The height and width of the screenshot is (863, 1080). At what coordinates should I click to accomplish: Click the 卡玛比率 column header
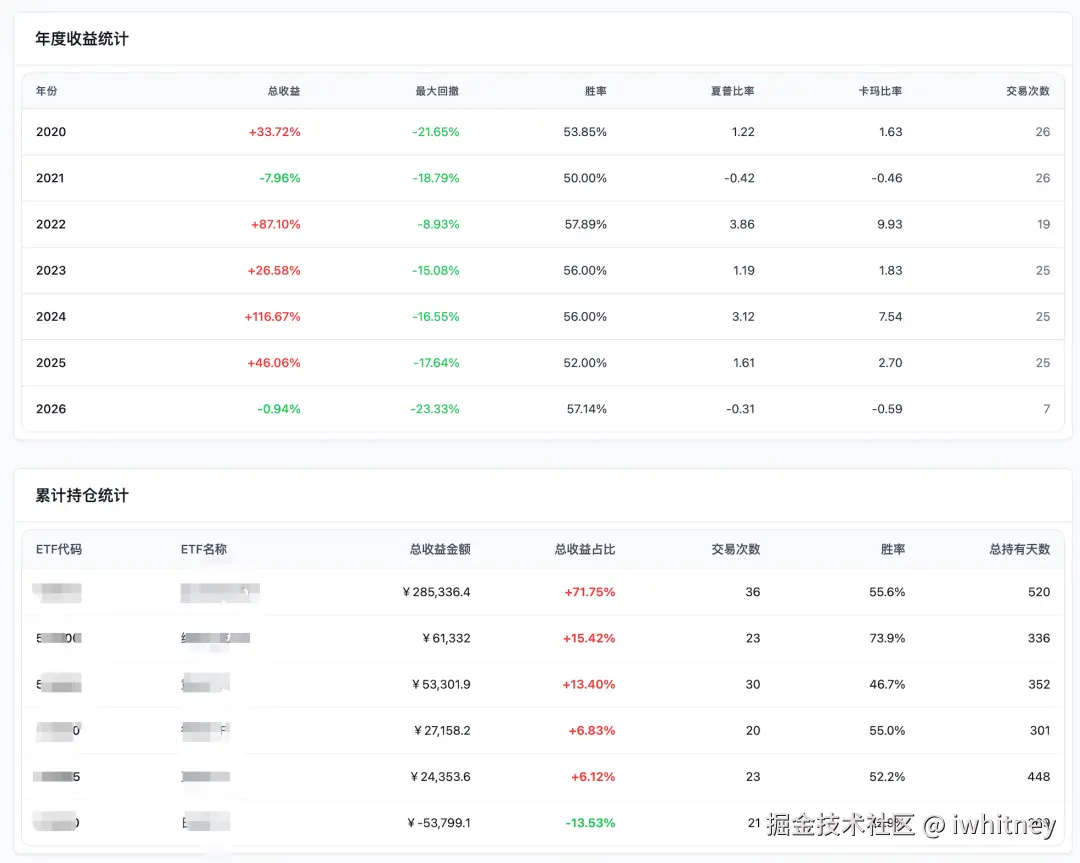click(x=880, y=91)
